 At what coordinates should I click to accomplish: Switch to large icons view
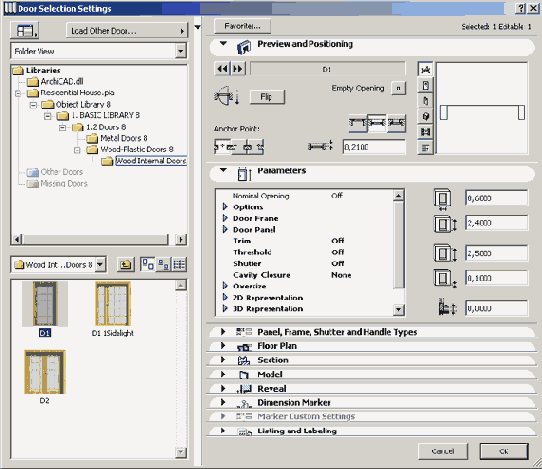point(148,265)
